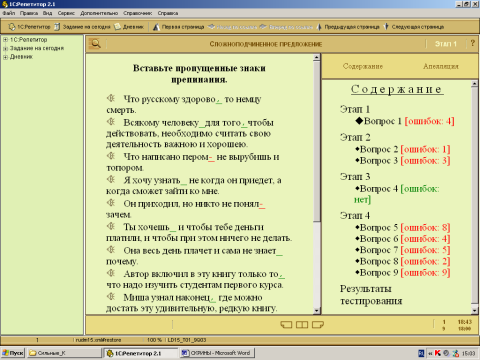Click Назад по ссылке in the toolbar

tap(233, 27)
